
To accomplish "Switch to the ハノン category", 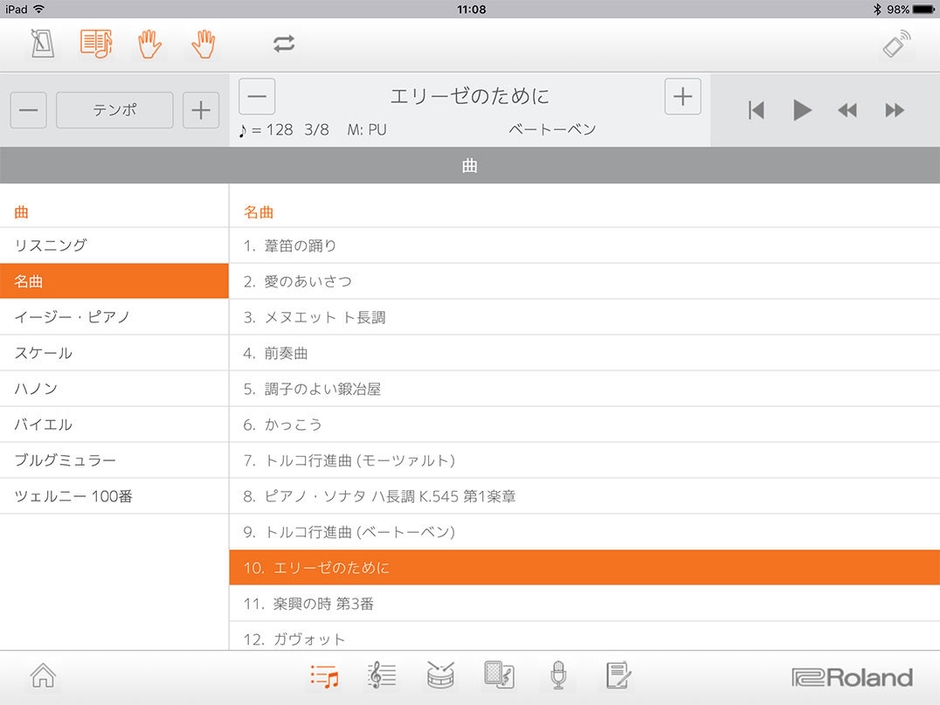I will pyautogui.click(x=114, y=389).
